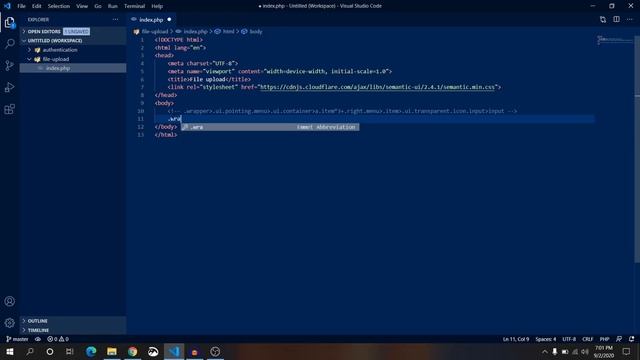This screenshot has width=640, height=360.
Task: Select index.php in the explorer tree
Action: (73, 68)
